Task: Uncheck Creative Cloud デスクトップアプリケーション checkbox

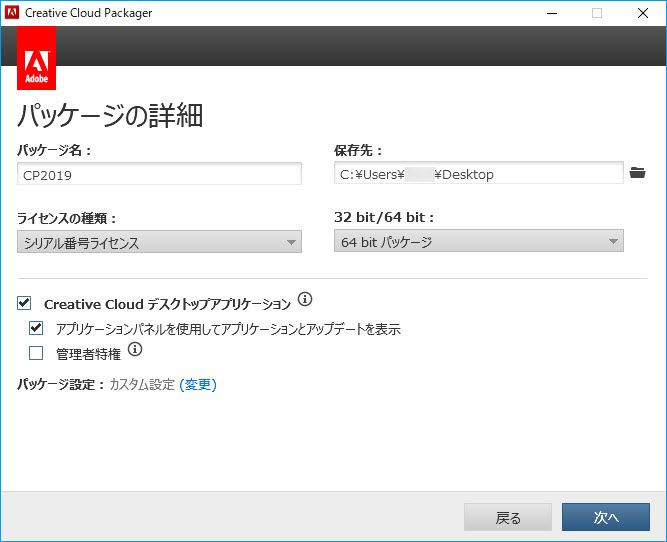Action: click(x=24, y=303)
